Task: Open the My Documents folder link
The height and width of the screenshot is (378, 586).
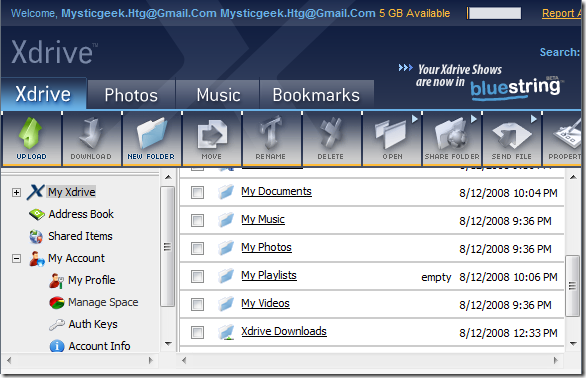Action: click(x=276, y=191)
